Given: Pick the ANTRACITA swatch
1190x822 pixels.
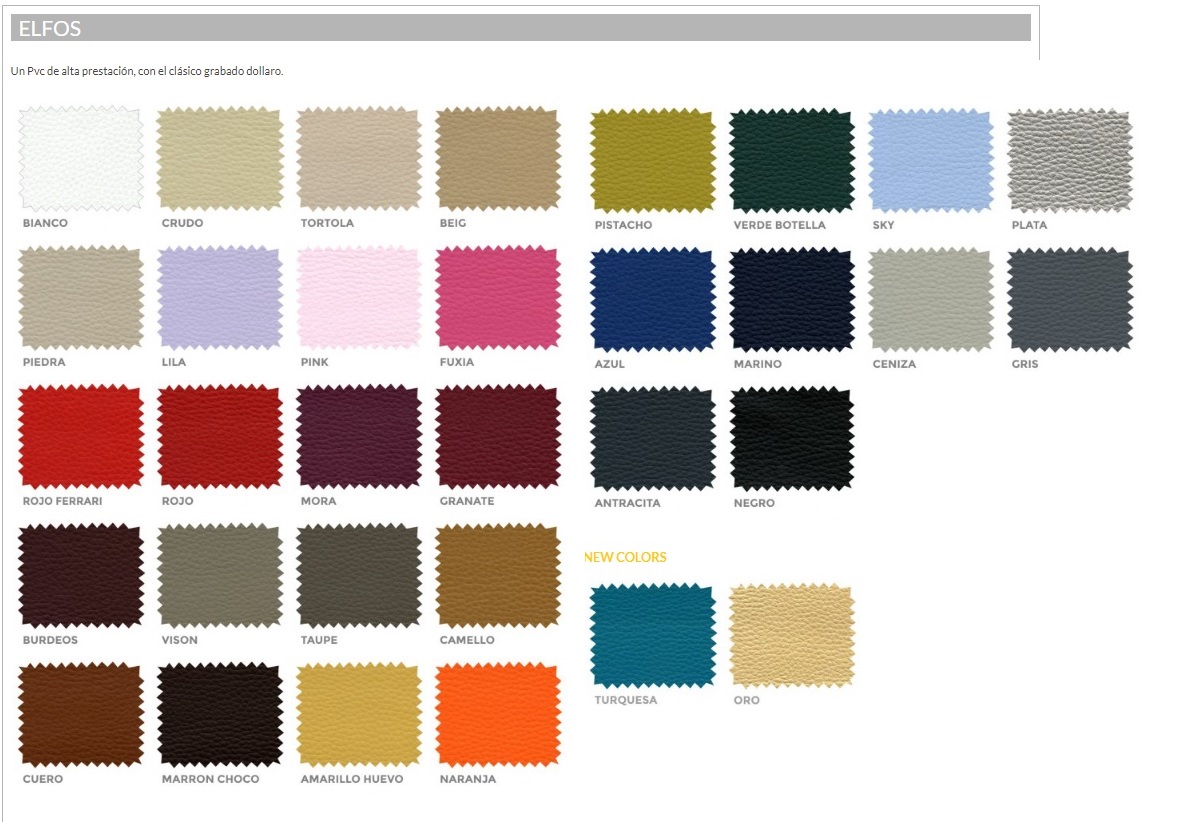Looking at the screenshot, I should point(653,439).
